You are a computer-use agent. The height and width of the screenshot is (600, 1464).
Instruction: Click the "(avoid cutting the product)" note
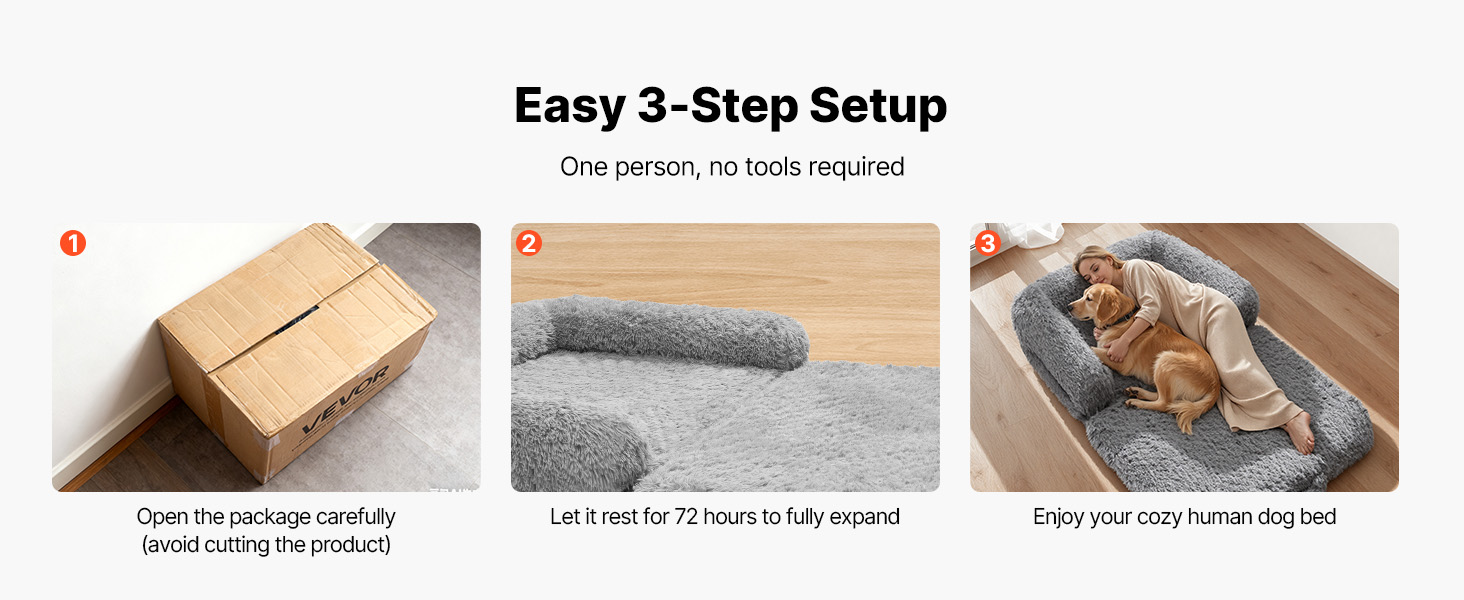coord(266,546)
